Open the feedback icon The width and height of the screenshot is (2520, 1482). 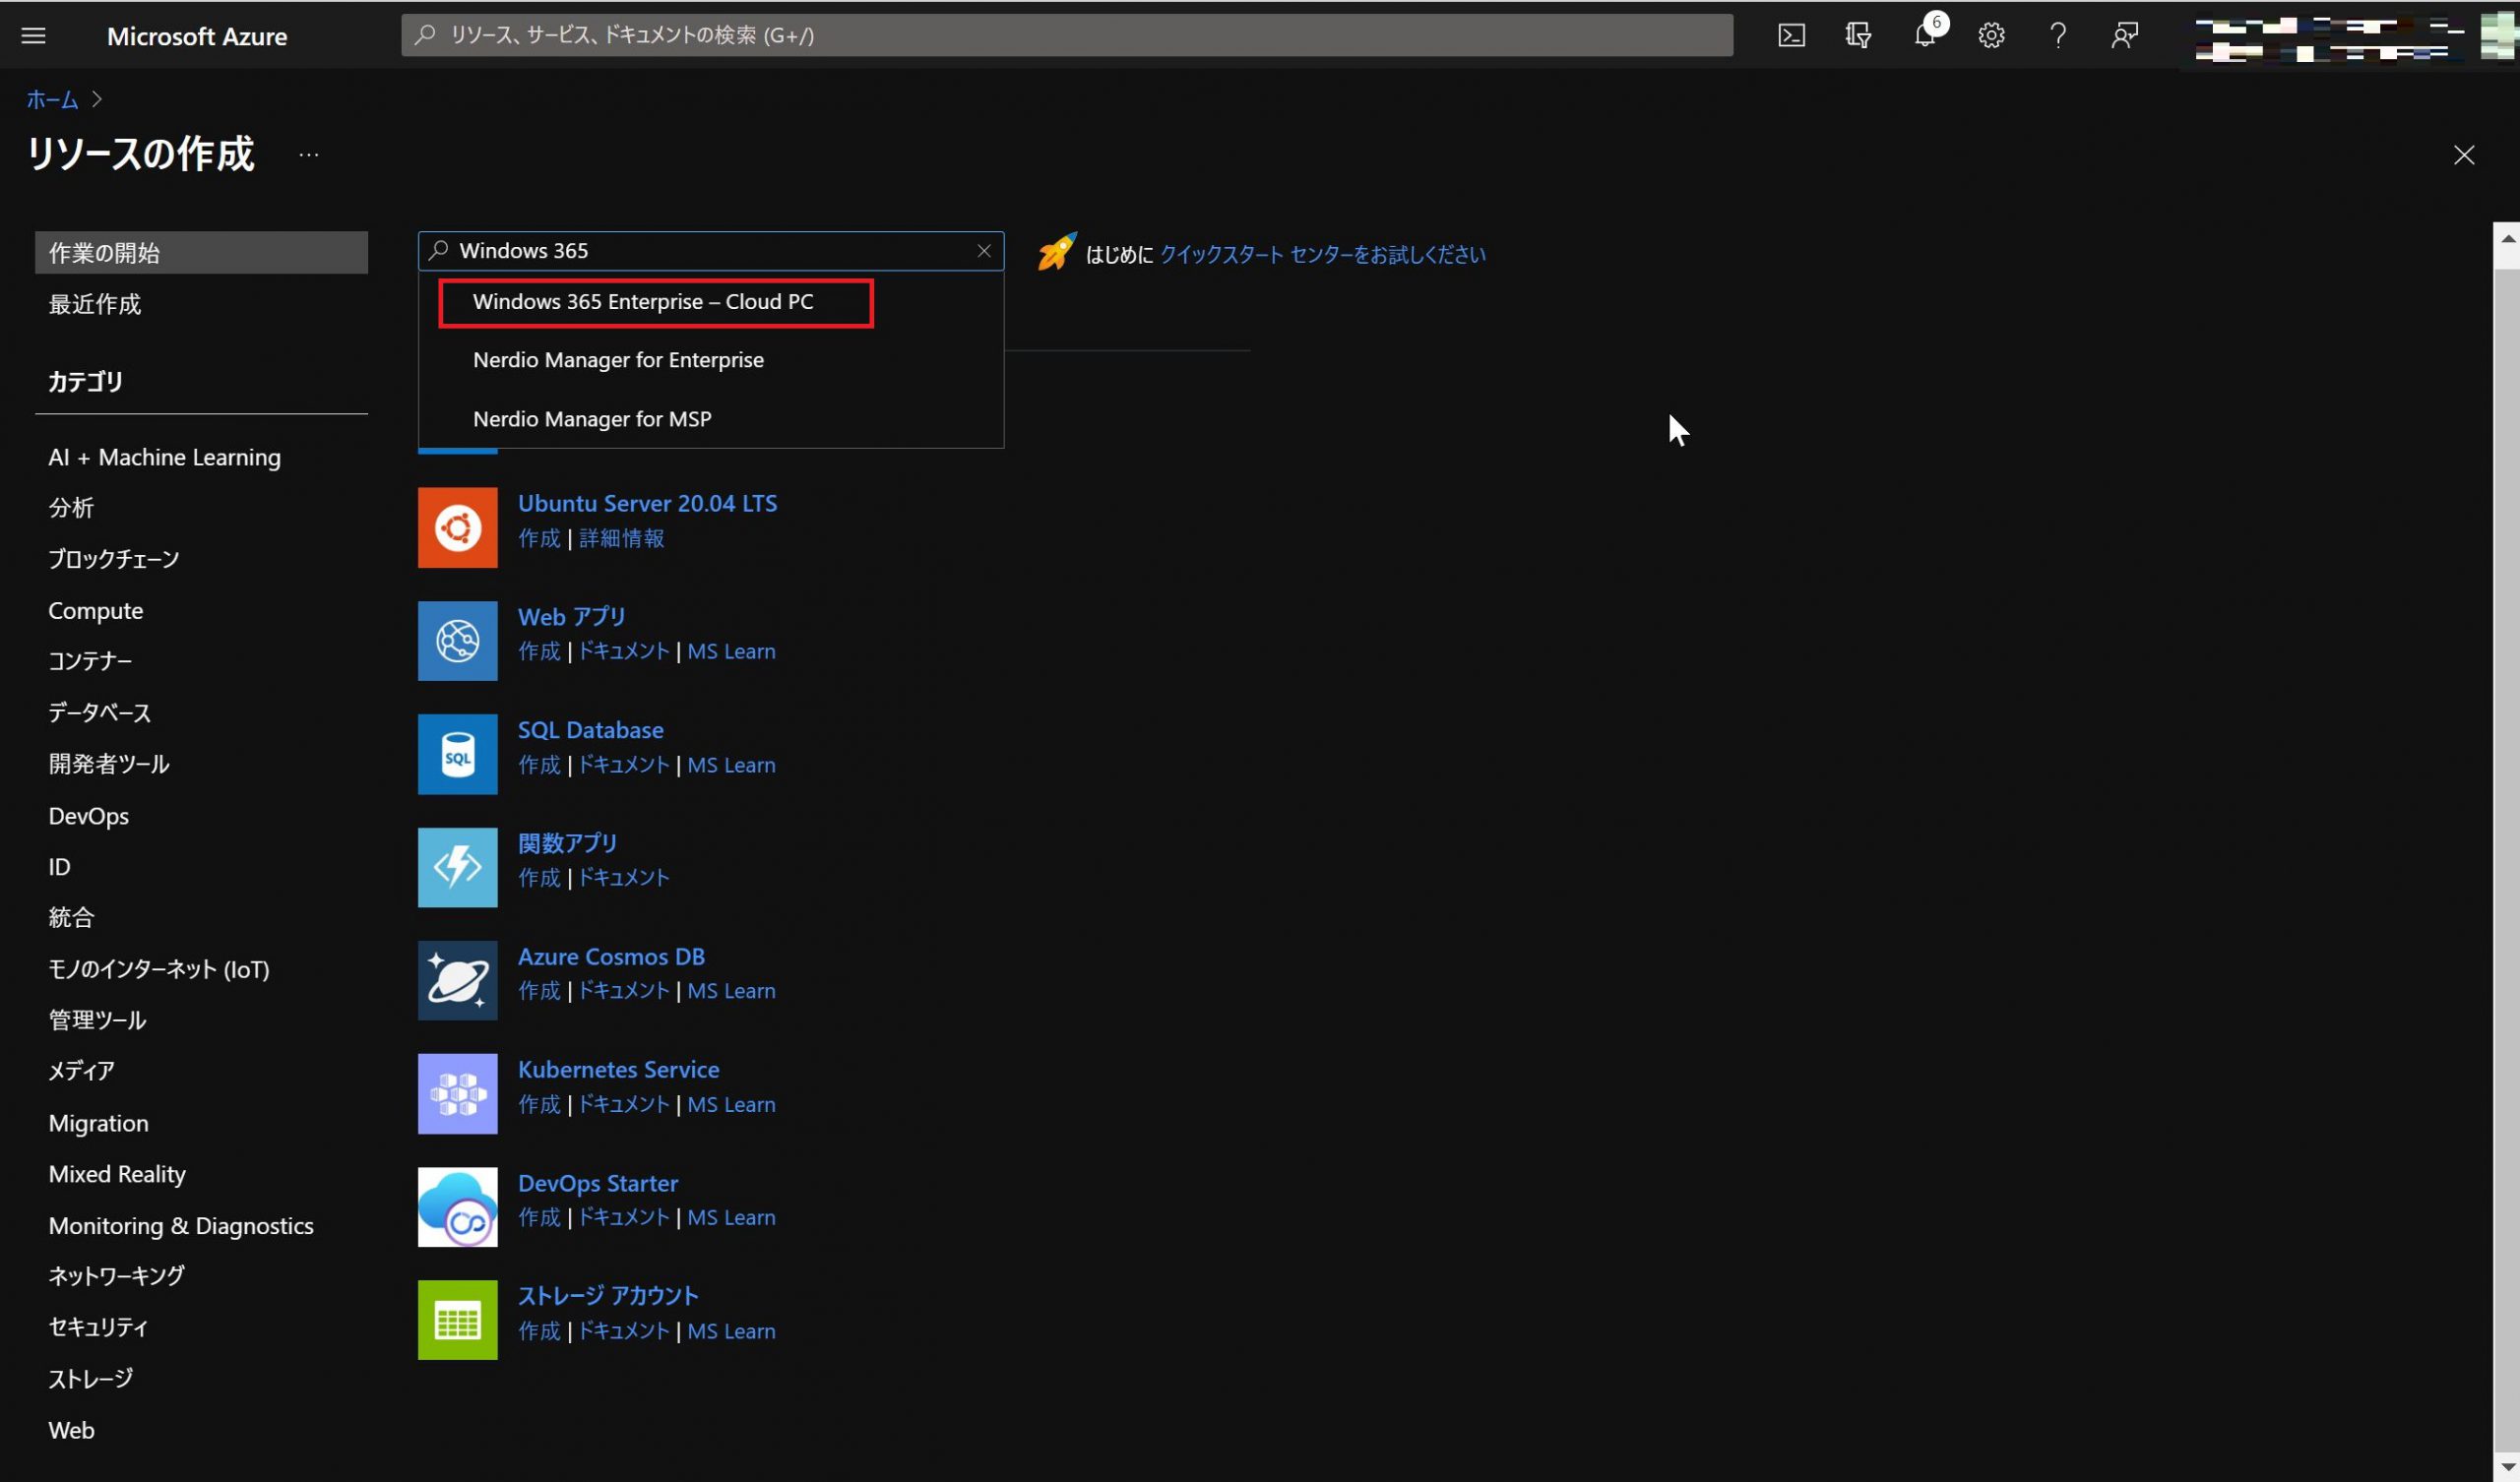2124,36
